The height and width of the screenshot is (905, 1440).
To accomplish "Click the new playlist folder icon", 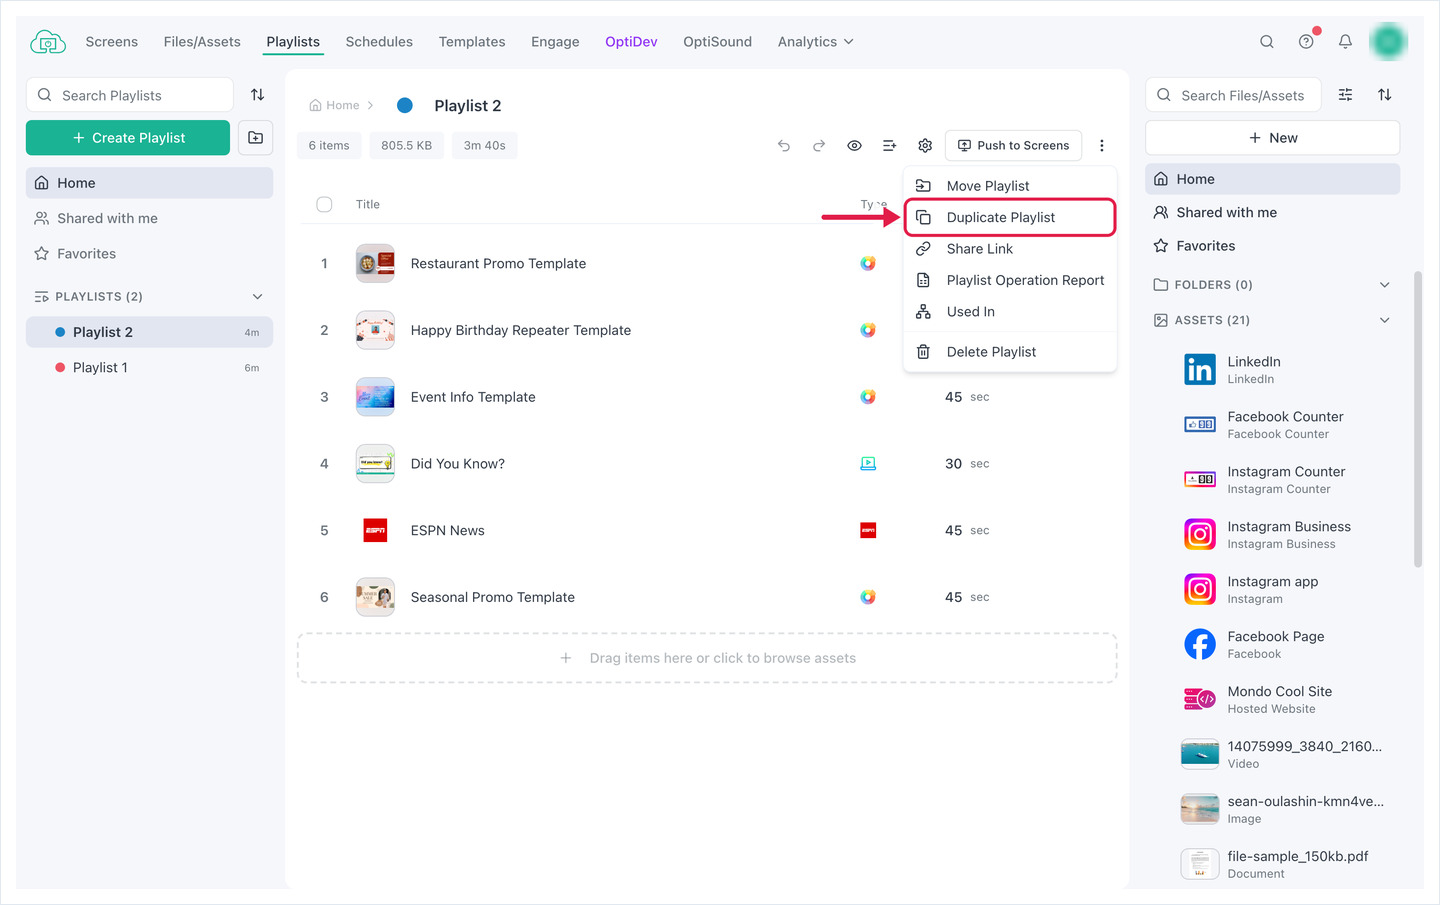I will coord(256,138).
